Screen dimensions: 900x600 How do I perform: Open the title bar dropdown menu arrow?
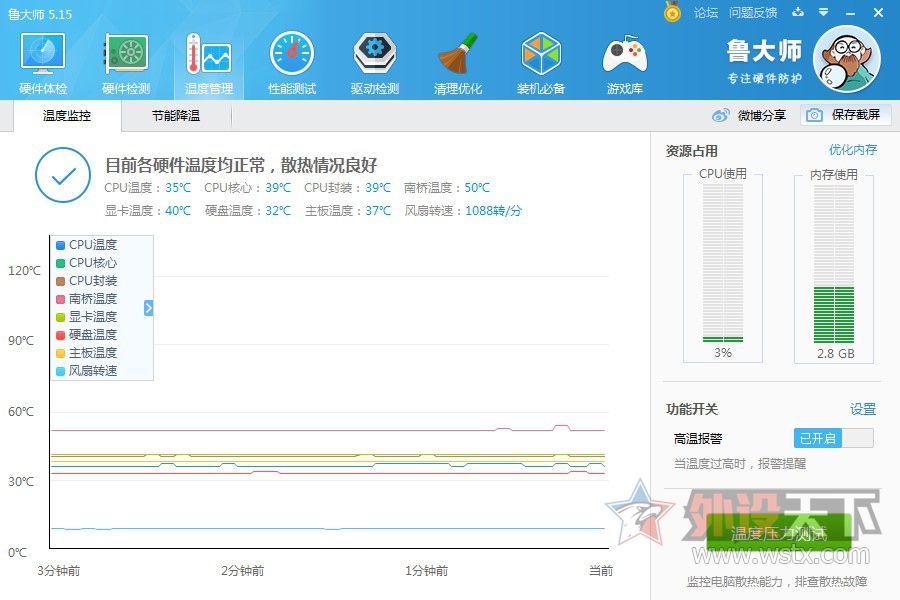tap(824, 12)
